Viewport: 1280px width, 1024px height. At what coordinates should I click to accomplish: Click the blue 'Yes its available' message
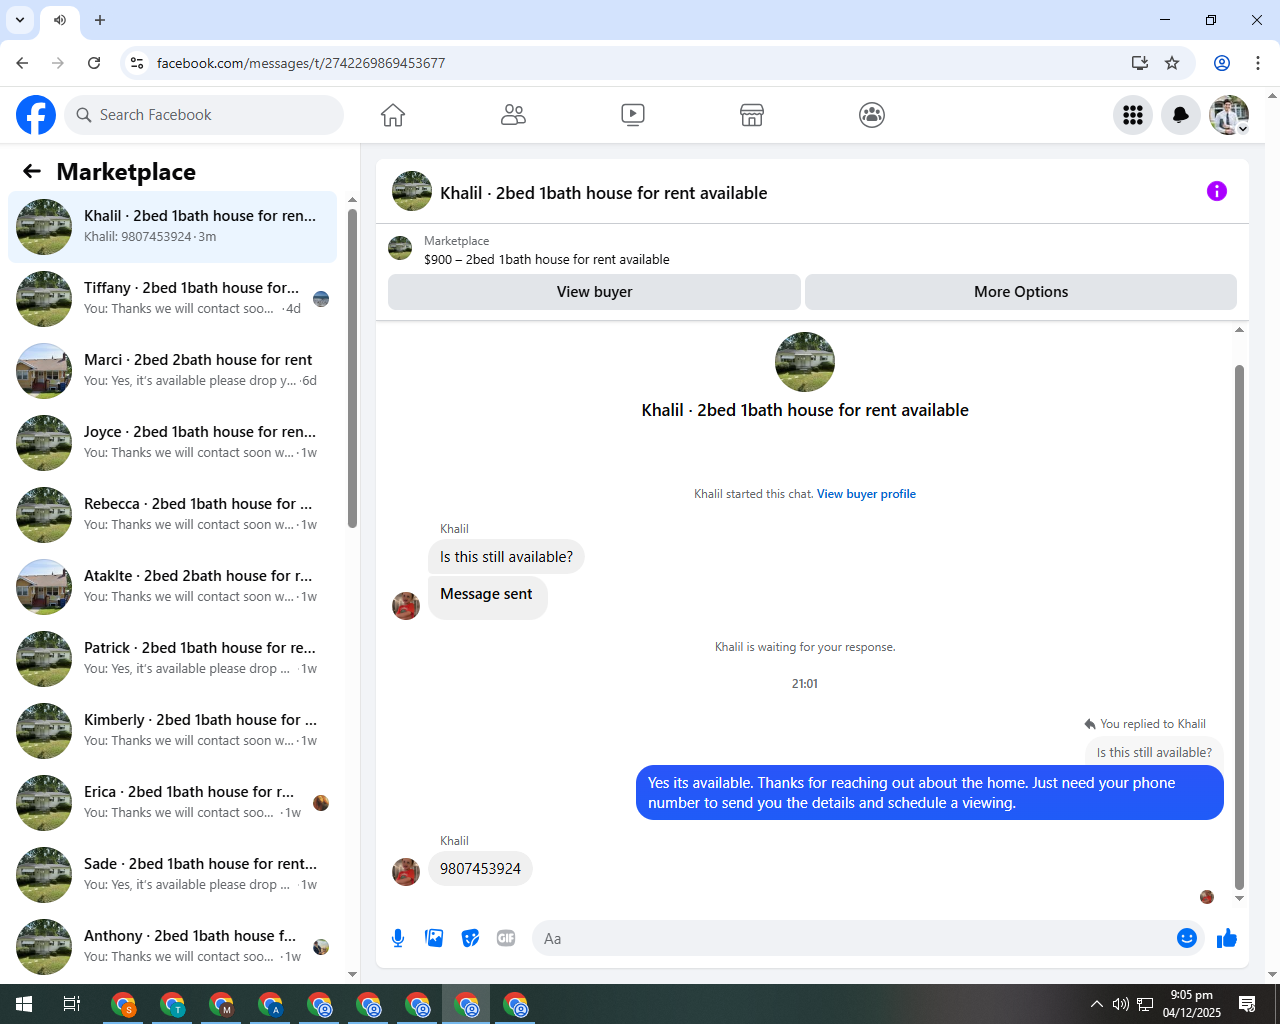[x=930, y=793]
